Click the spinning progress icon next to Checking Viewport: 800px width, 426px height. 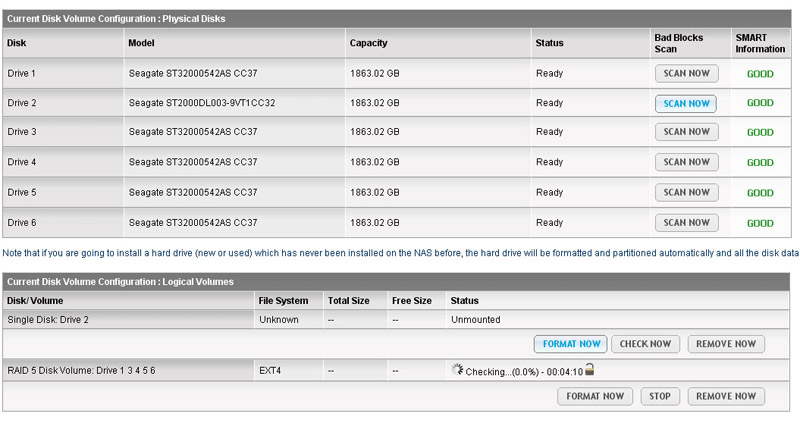tap(457, 370)
